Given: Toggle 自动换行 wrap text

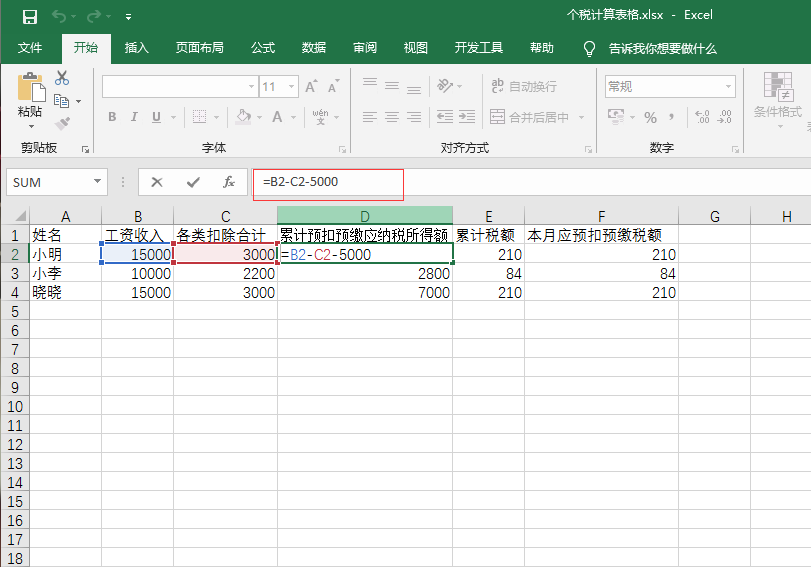Looking at the screenshot, I should pyautogui.click(x=524, y=86).
